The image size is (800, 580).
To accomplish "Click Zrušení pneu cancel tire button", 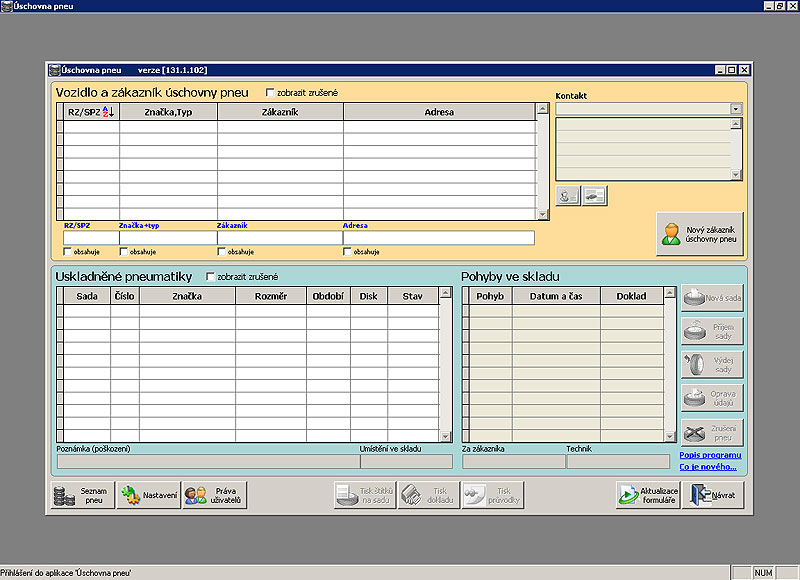I will click(712, 433).
